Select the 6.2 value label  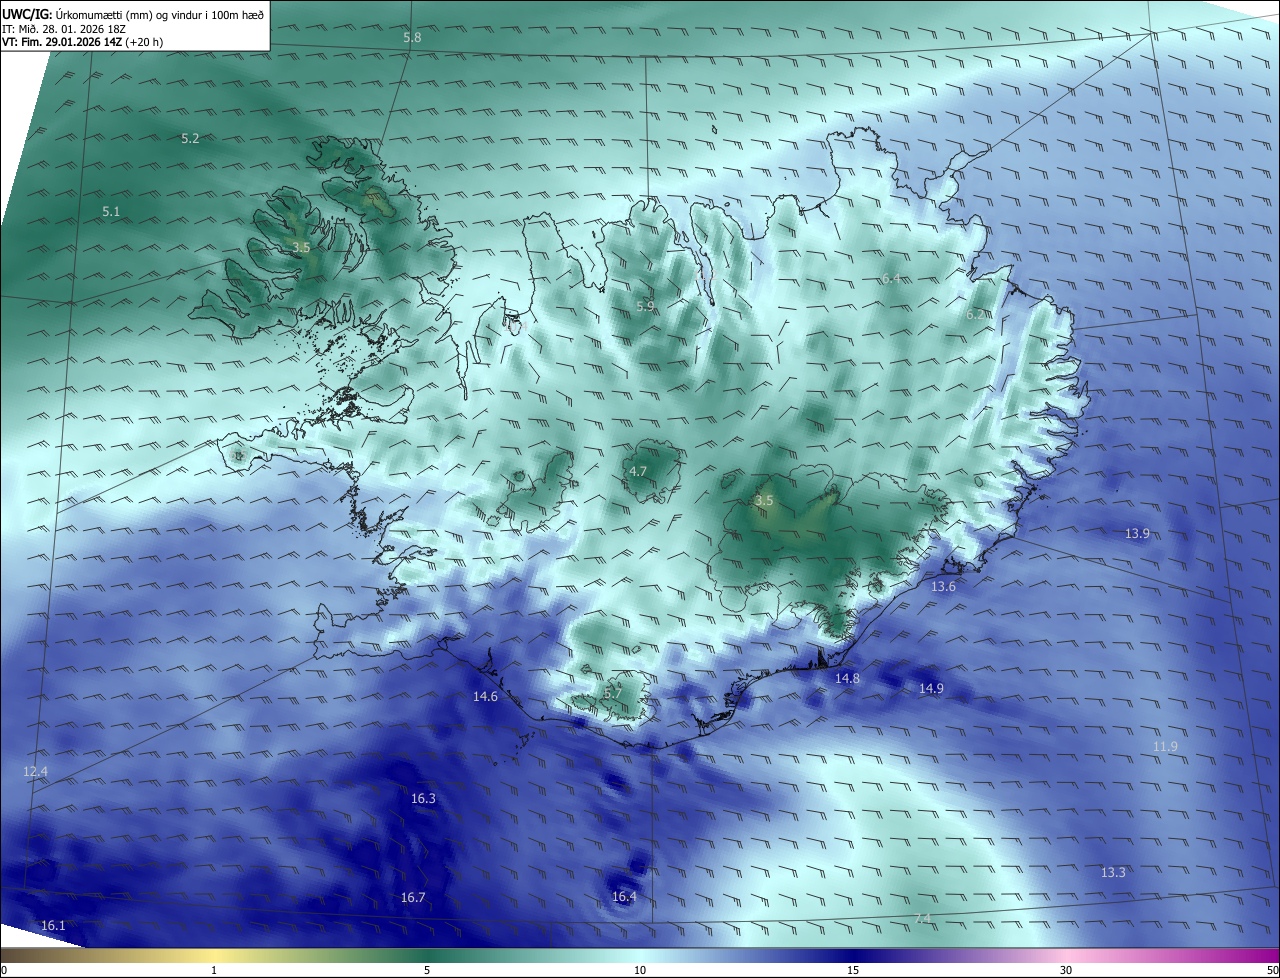975,314
